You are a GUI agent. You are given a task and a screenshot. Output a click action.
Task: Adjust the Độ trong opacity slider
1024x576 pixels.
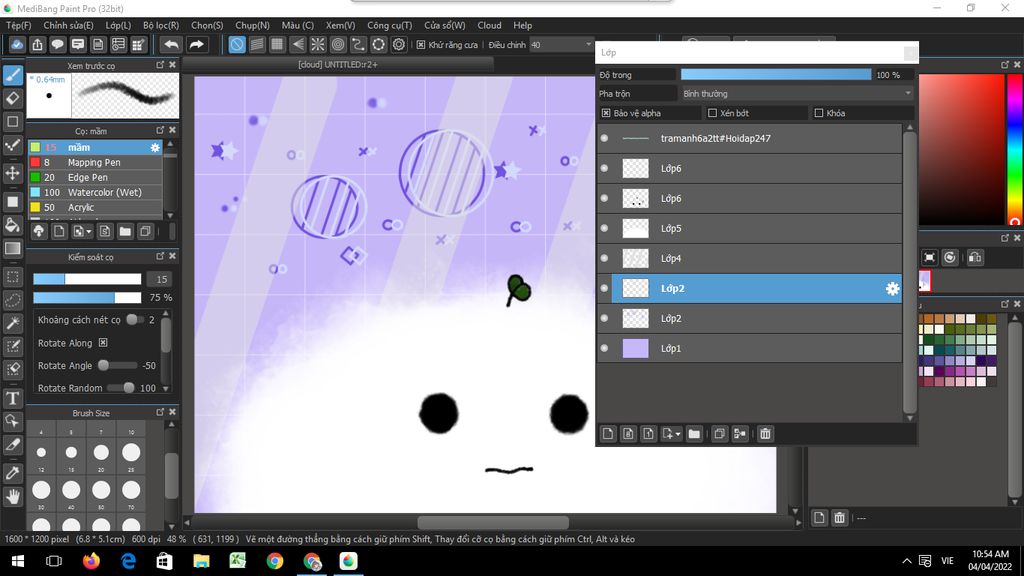pyautogui.click(x=776, y=75)
